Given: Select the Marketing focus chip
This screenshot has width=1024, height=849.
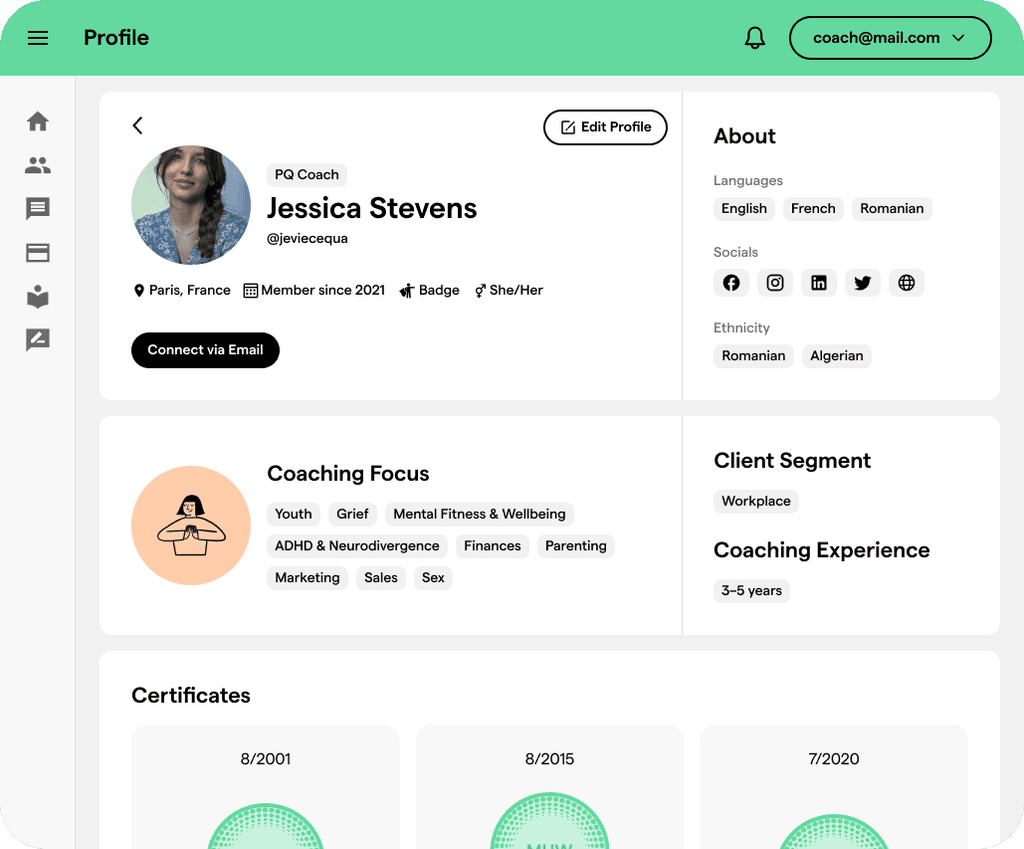Looking at the screenshot, I should click(x=307, y=578).
